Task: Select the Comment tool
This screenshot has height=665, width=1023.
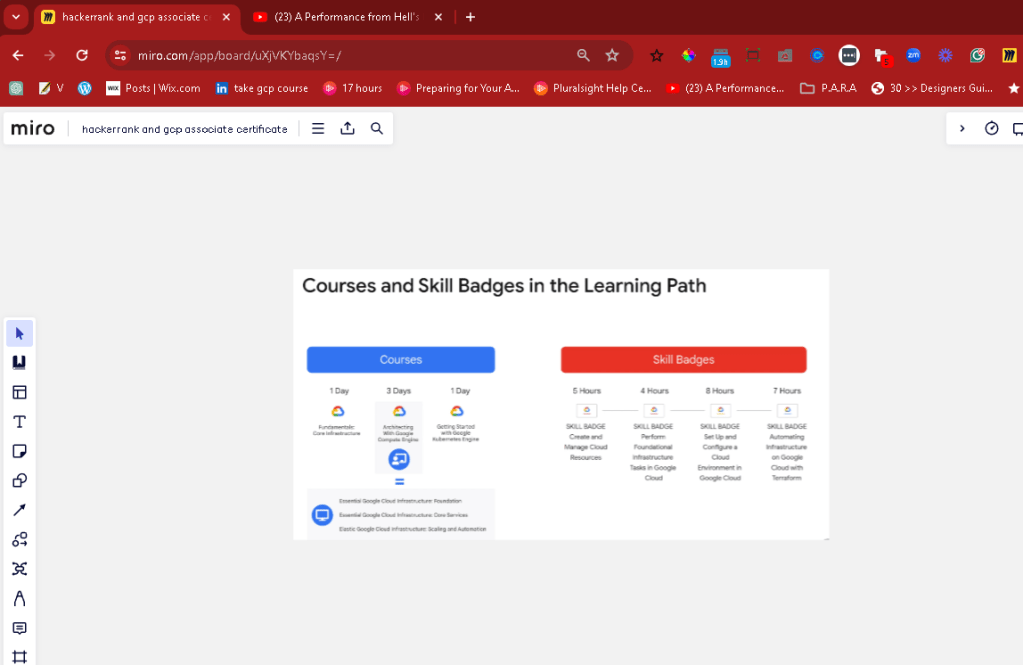Action: point(20,628)
